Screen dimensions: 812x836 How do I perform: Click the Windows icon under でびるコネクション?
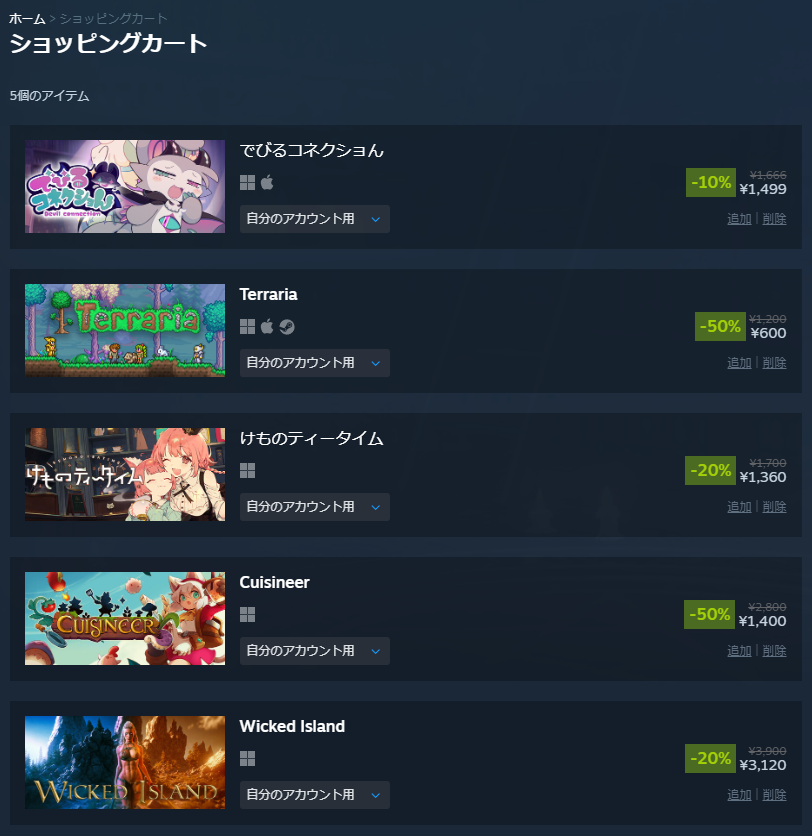(x=247, y=183)
